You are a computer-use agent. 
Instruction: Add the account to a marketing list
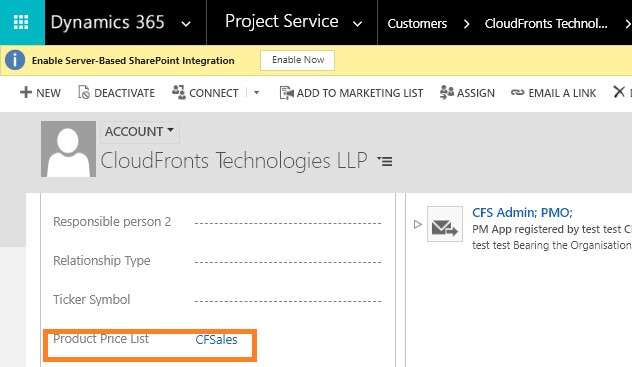[x=360, y=93]
